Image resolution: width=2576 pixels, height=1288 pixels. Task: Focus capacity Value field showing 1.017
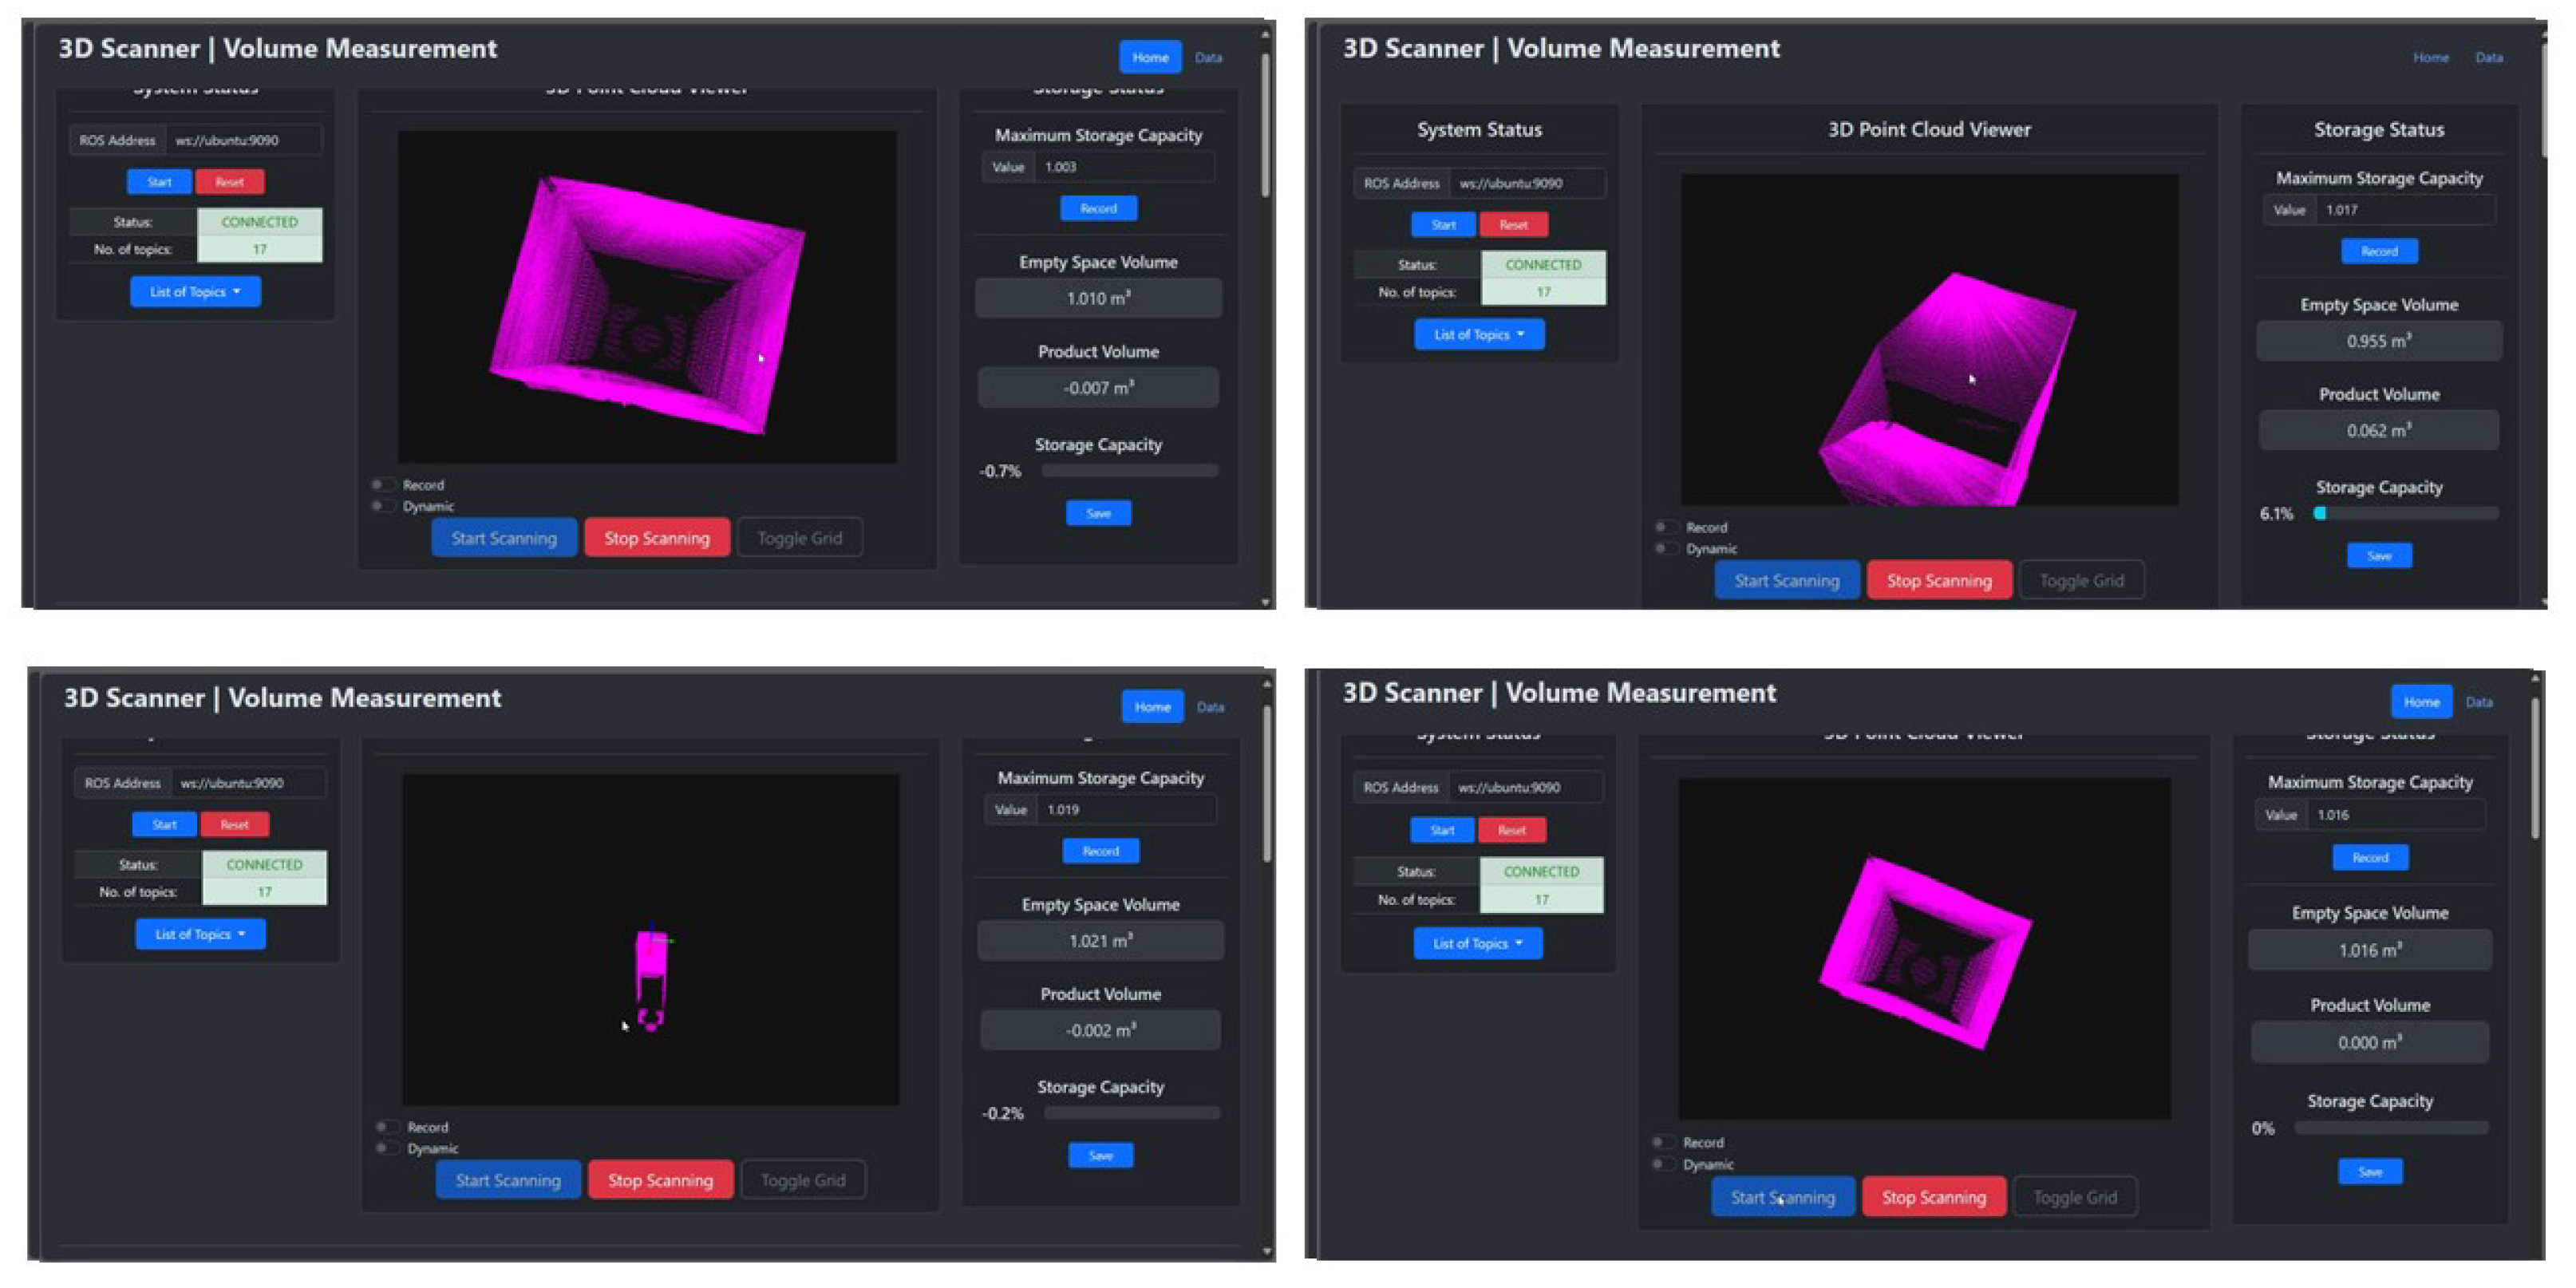(2405, 210)
